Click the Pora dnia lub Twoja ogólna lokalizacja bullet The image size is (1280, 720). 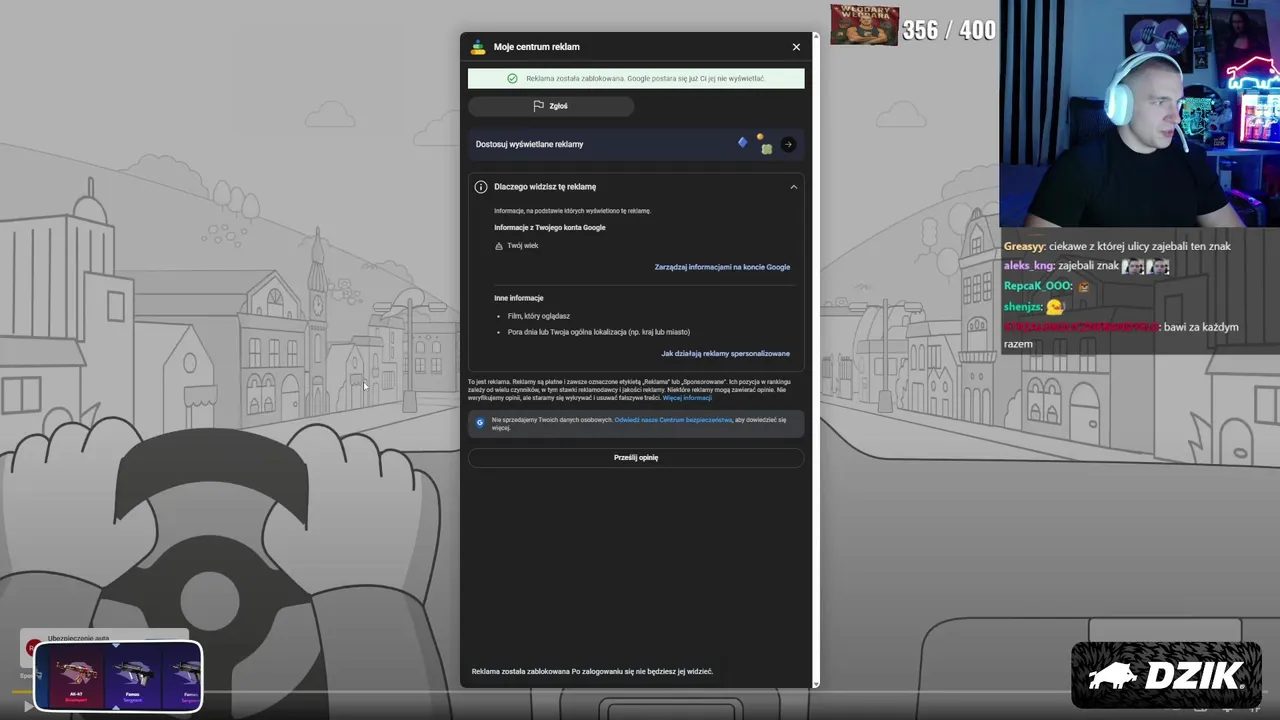click(x=599, y=332)
